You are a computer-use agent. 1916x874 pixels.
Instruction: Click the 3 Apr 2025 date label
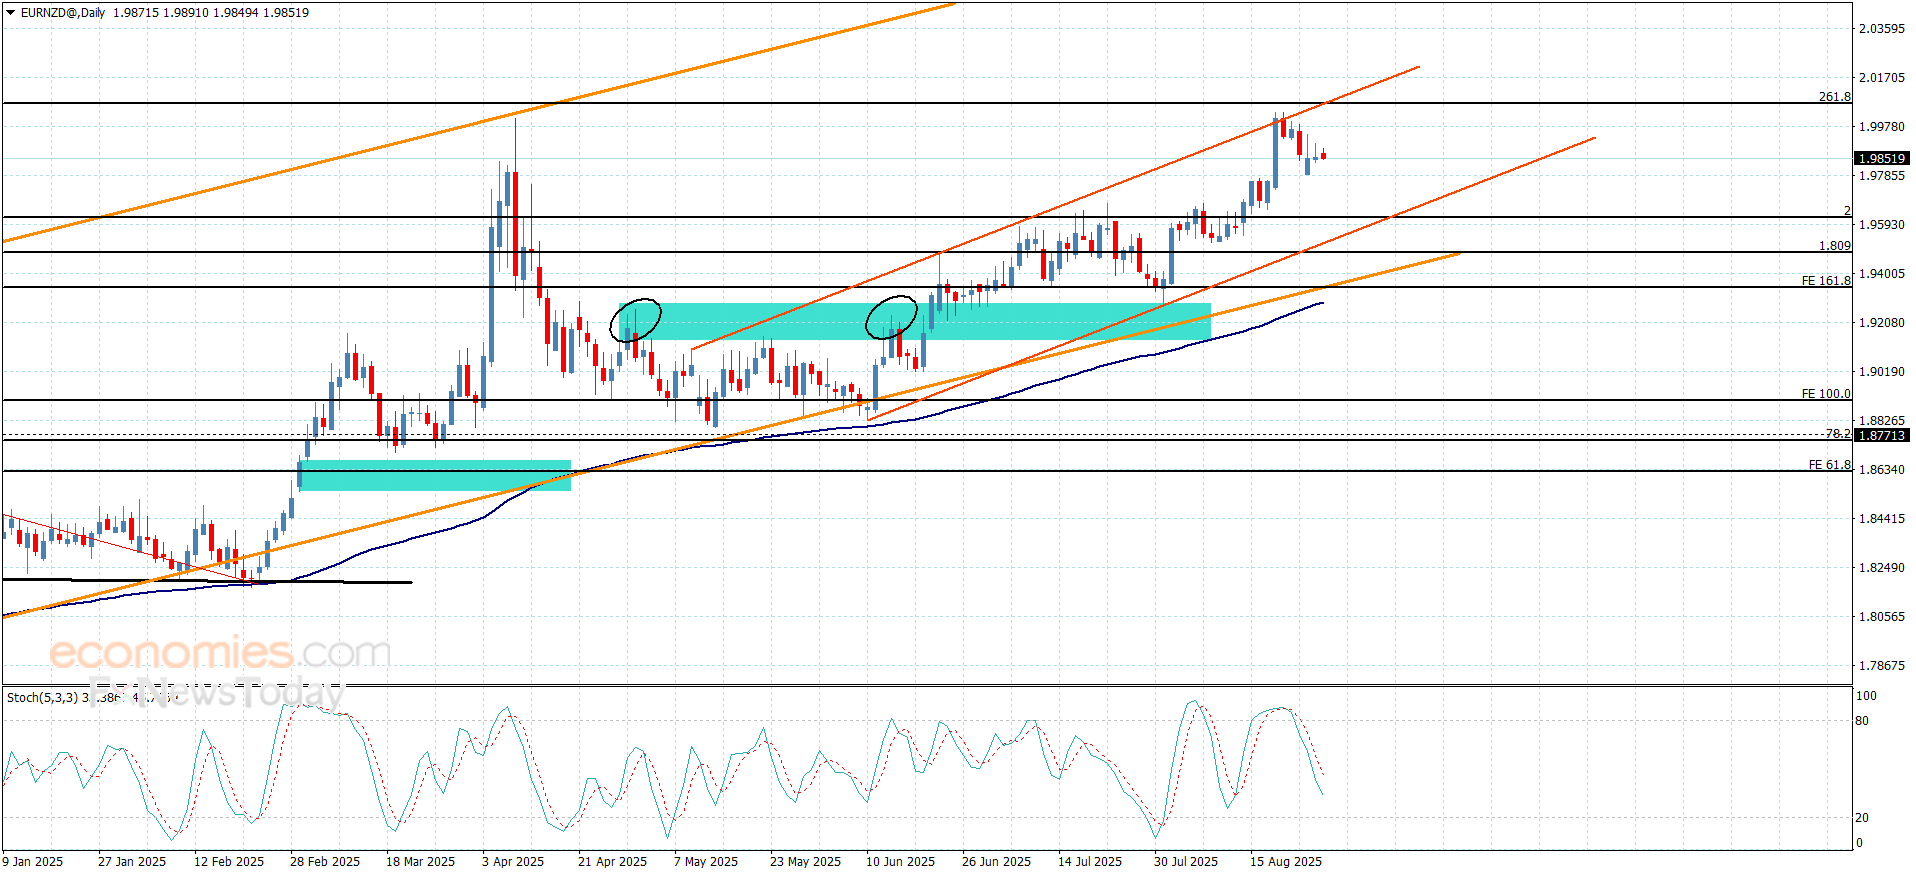pos(513,861)
